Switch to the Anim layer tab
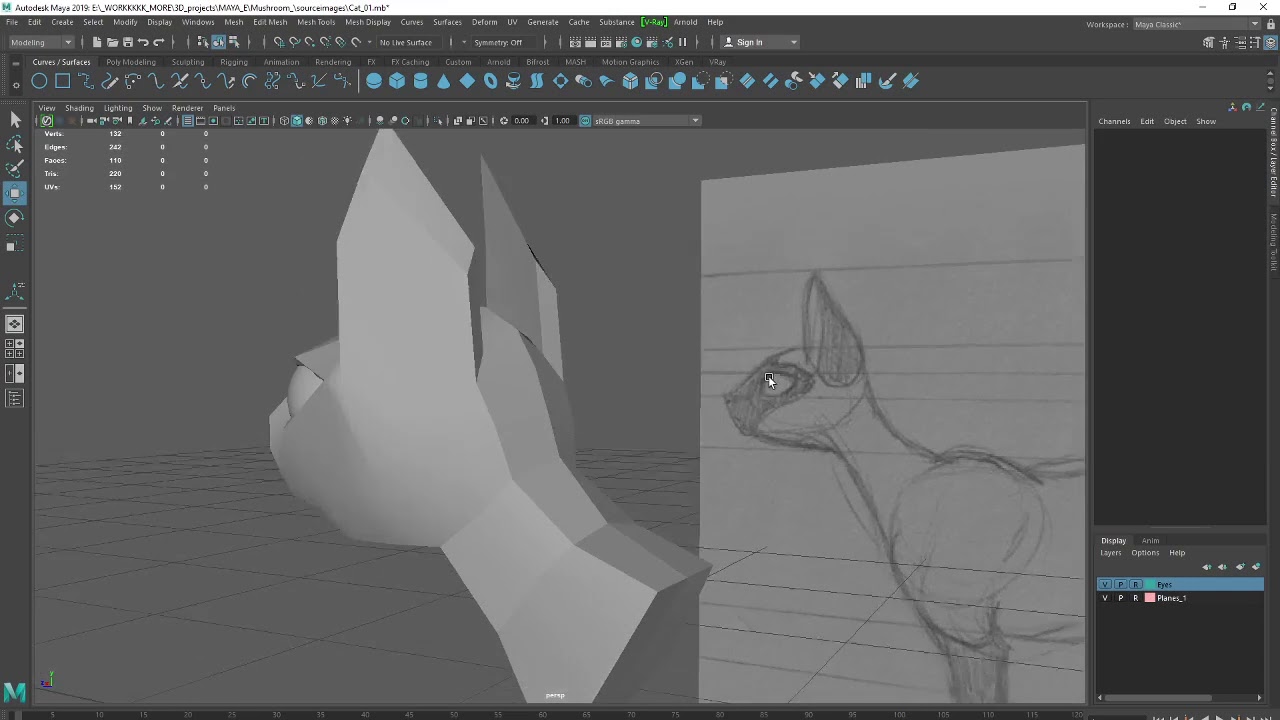This screenshot has height=720, width=1280. point(1151,541)
